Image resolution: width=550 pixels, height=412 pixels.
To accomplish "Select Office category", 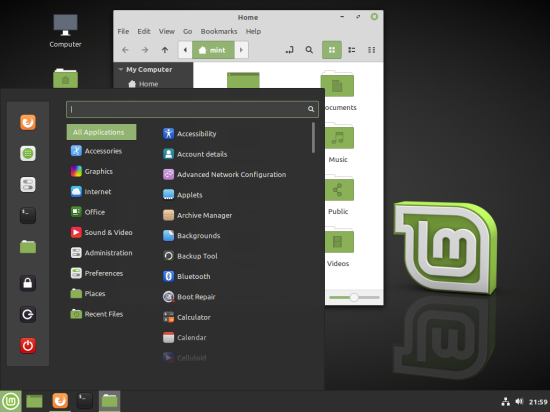I will coord(88,212).
